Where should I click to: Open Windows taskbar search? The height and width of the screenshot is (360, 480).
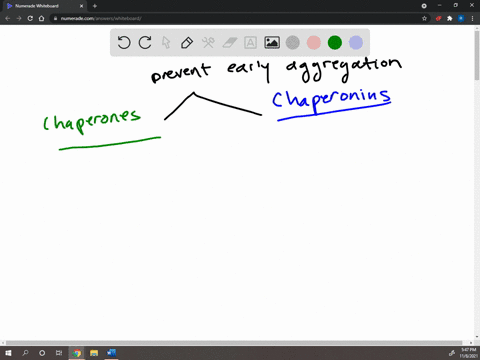[x=25, y=353]
